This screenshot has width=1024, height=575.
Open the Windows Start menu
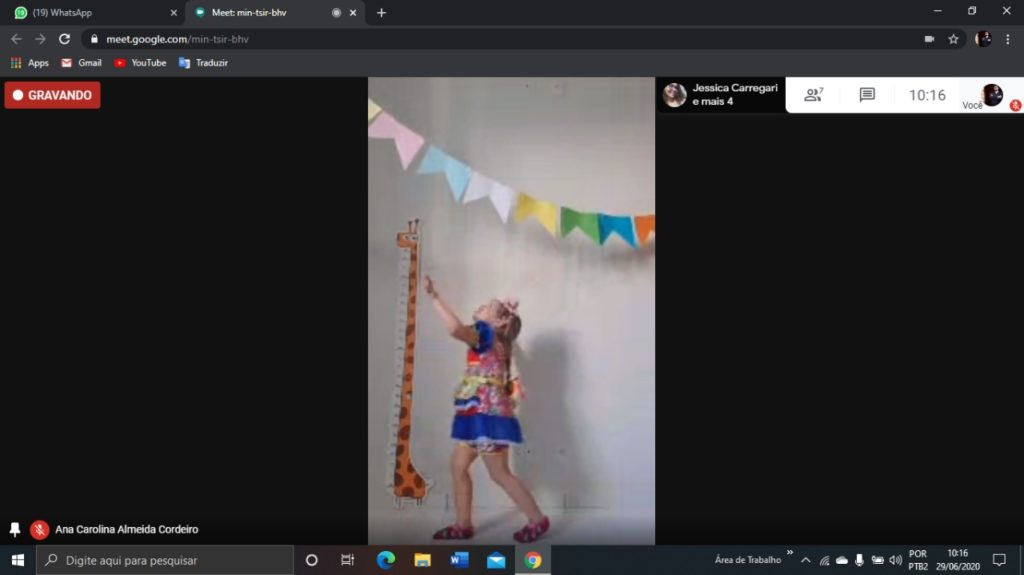click(x=18, y=560)
